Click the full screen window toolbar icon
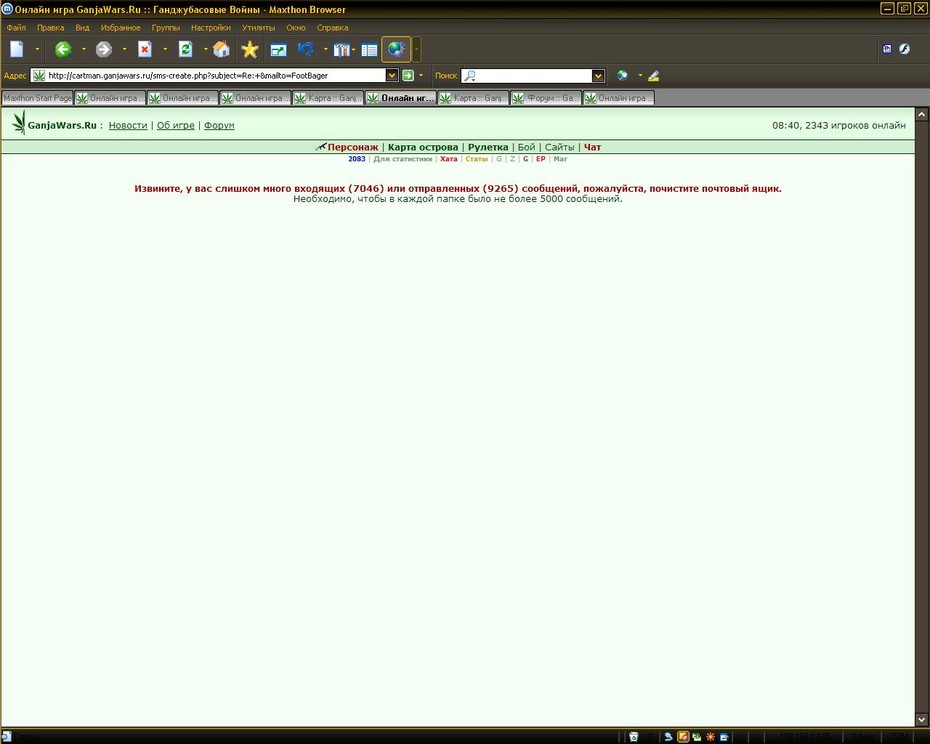Viewport: 930px width, 744px height. point(278,50)
